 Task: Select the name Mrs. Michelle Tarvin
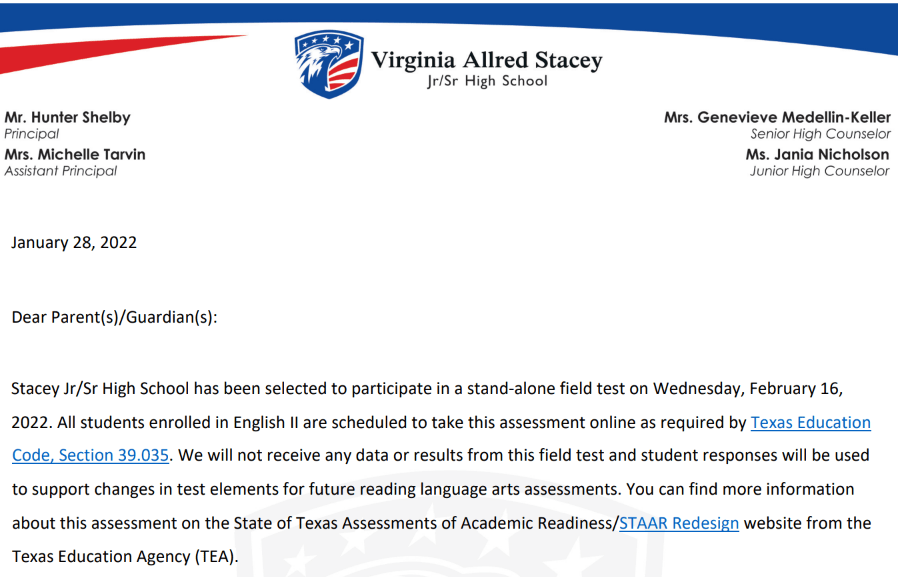tap(75, 154)
